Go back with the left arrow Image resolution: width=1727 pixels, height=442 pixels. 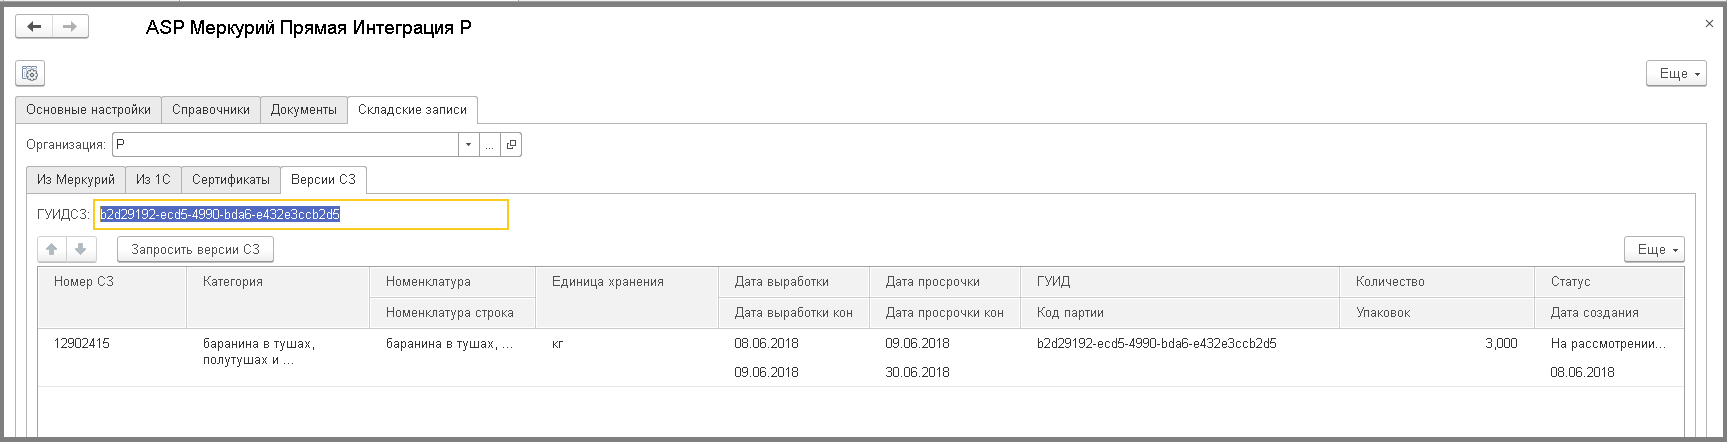tap(34, 27)
